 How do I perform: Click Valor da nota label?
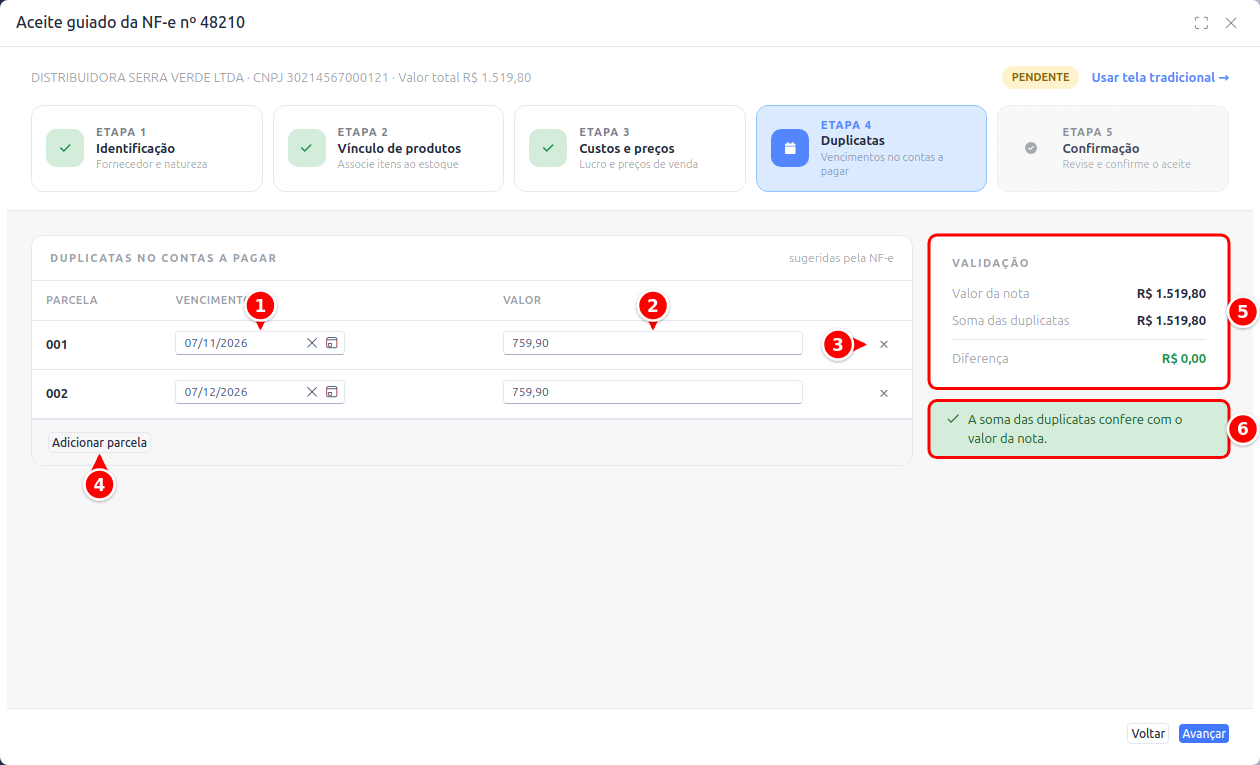991,293
